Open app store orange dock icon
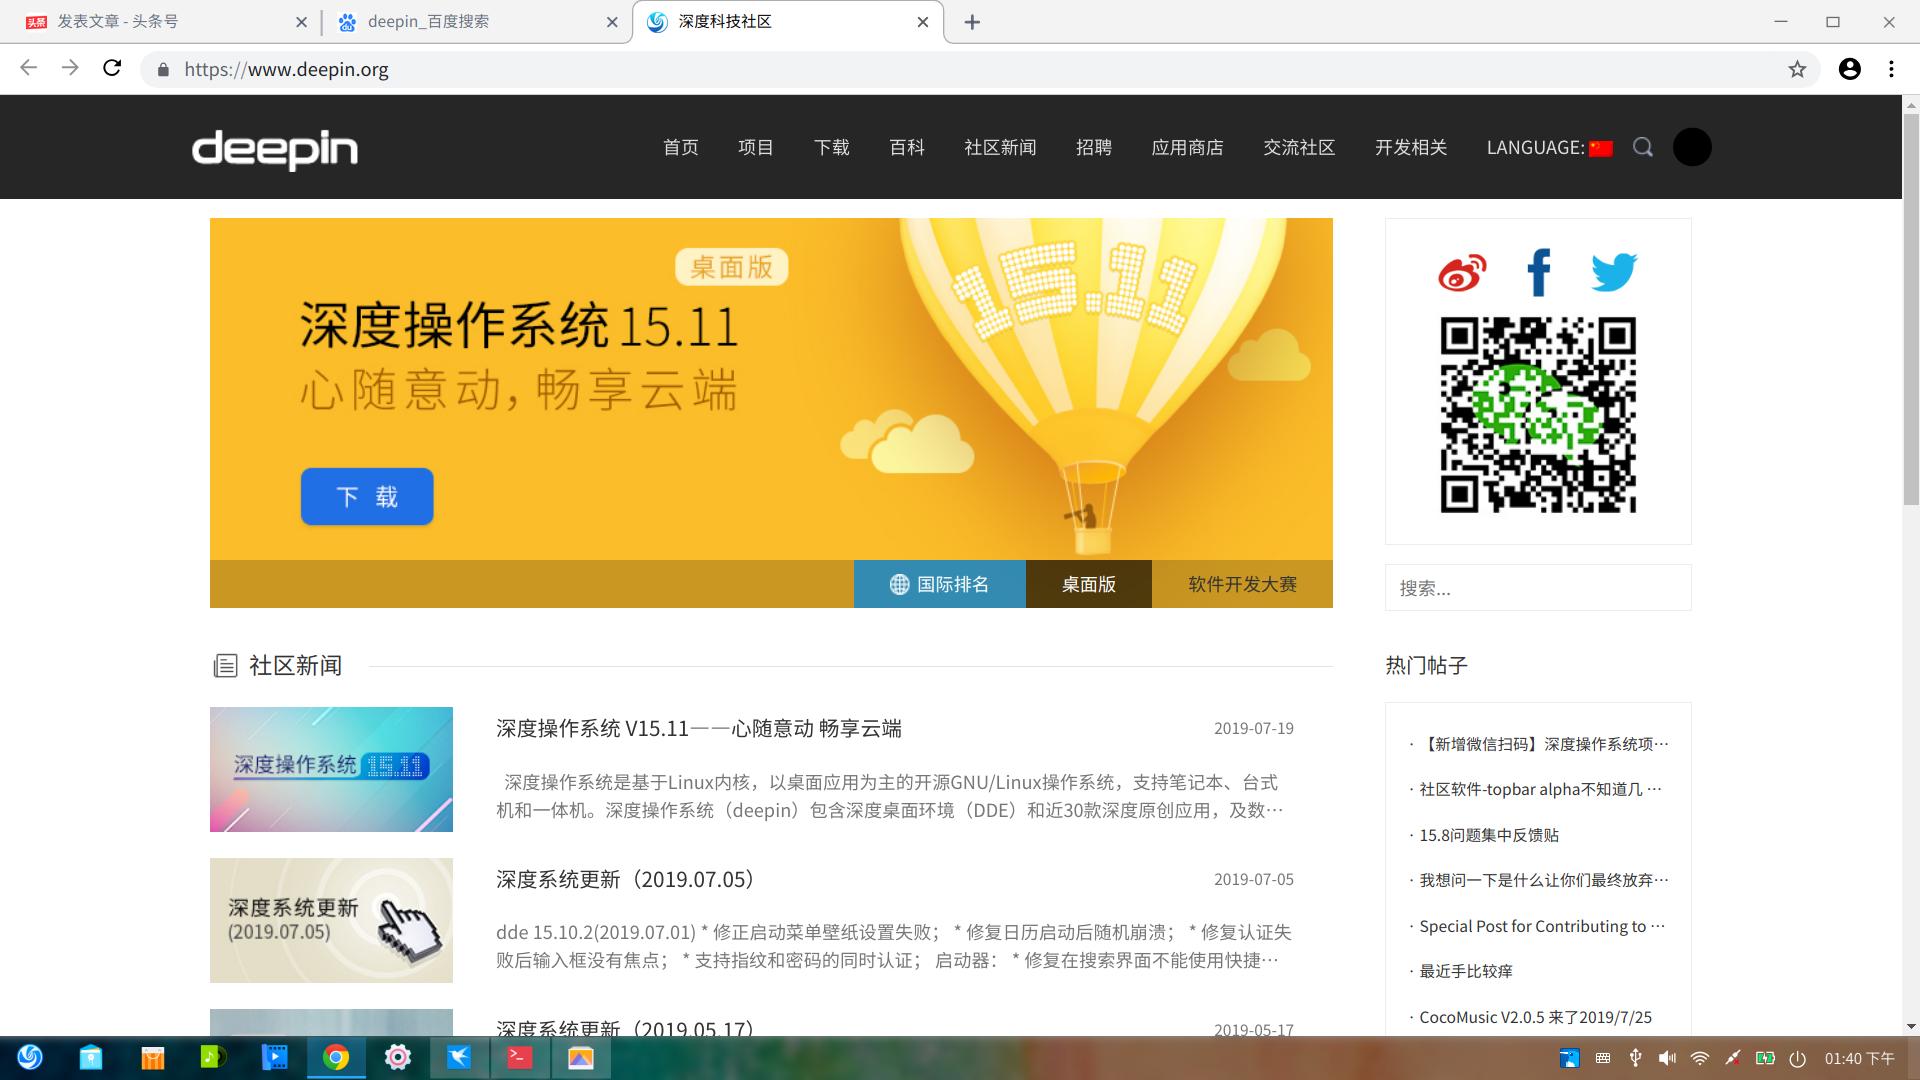Viewport: 1920px width, 1080px height. point(152,1057)
